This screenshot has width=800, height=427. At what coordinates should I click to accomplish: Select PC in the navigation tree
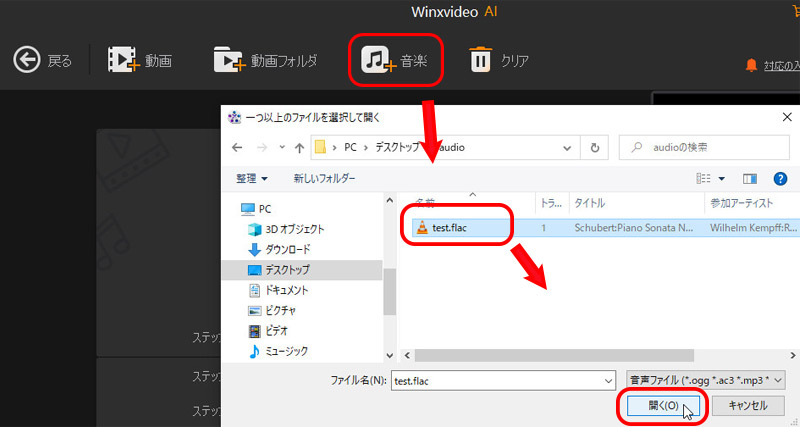click(256, 209)
